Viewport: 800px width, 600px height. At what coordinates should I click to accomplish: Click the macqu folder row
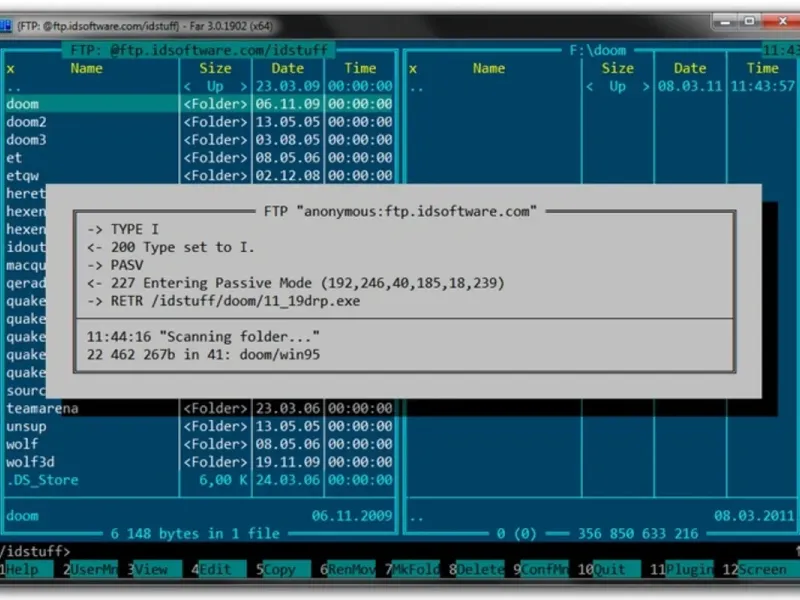tap(25, 265)
